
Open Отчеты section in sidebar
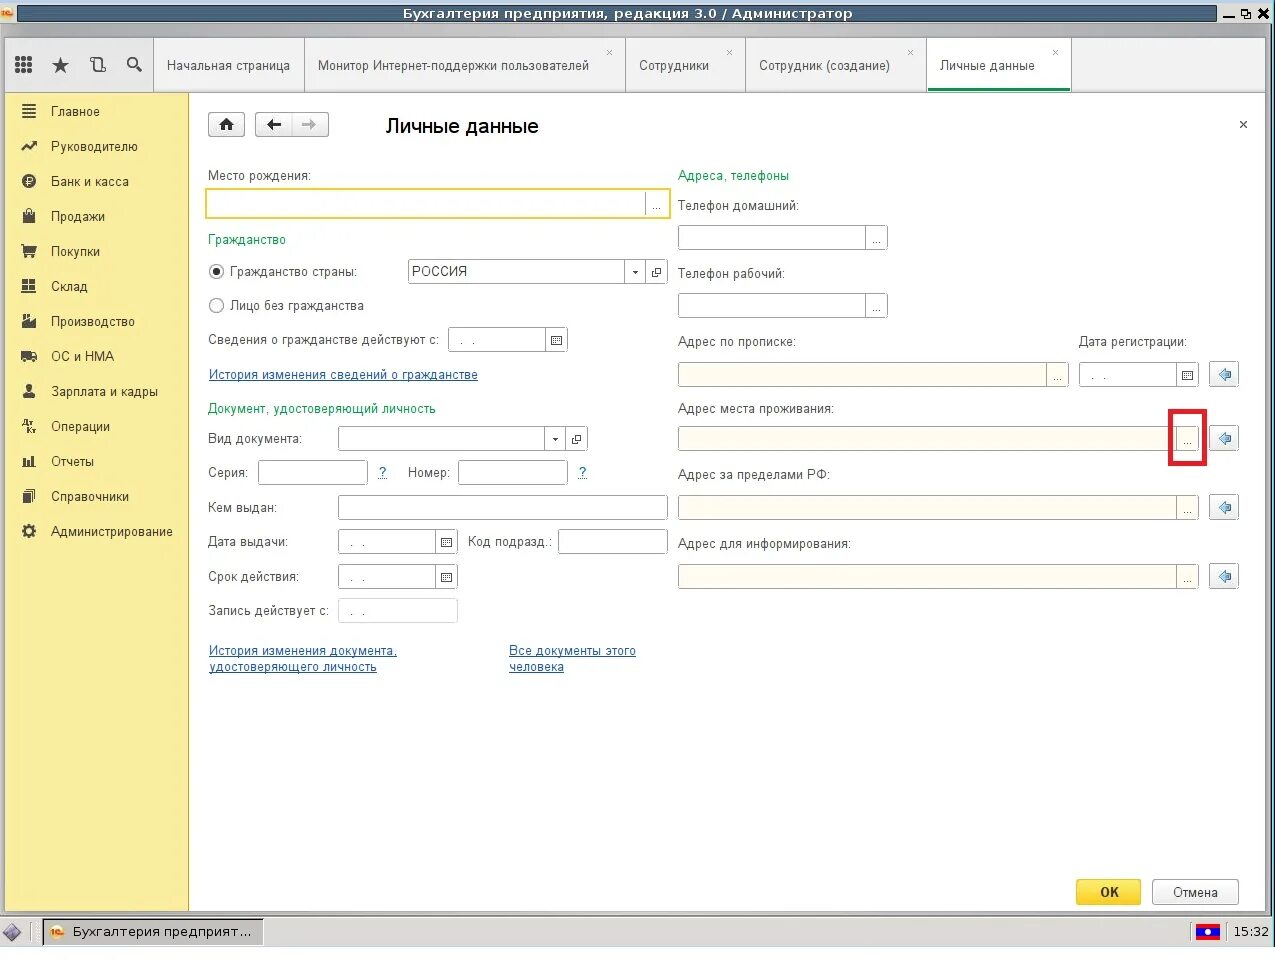[96, 461]
